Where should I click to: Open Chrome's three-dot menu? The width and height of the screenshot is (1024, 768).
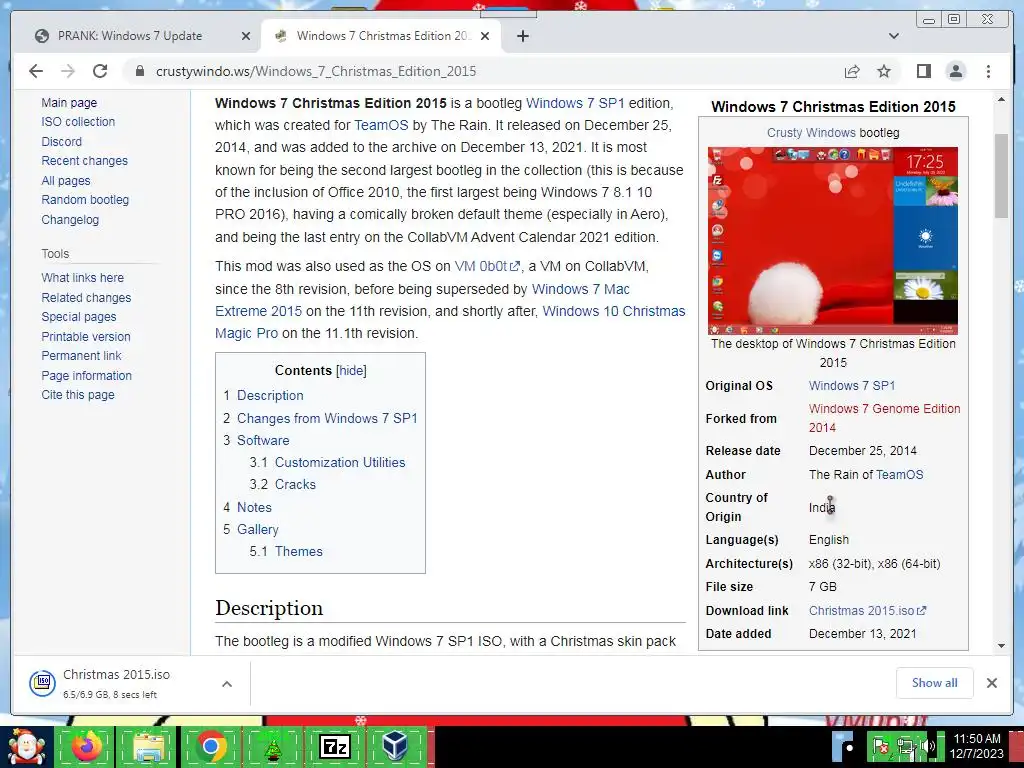tap(988, 71)
